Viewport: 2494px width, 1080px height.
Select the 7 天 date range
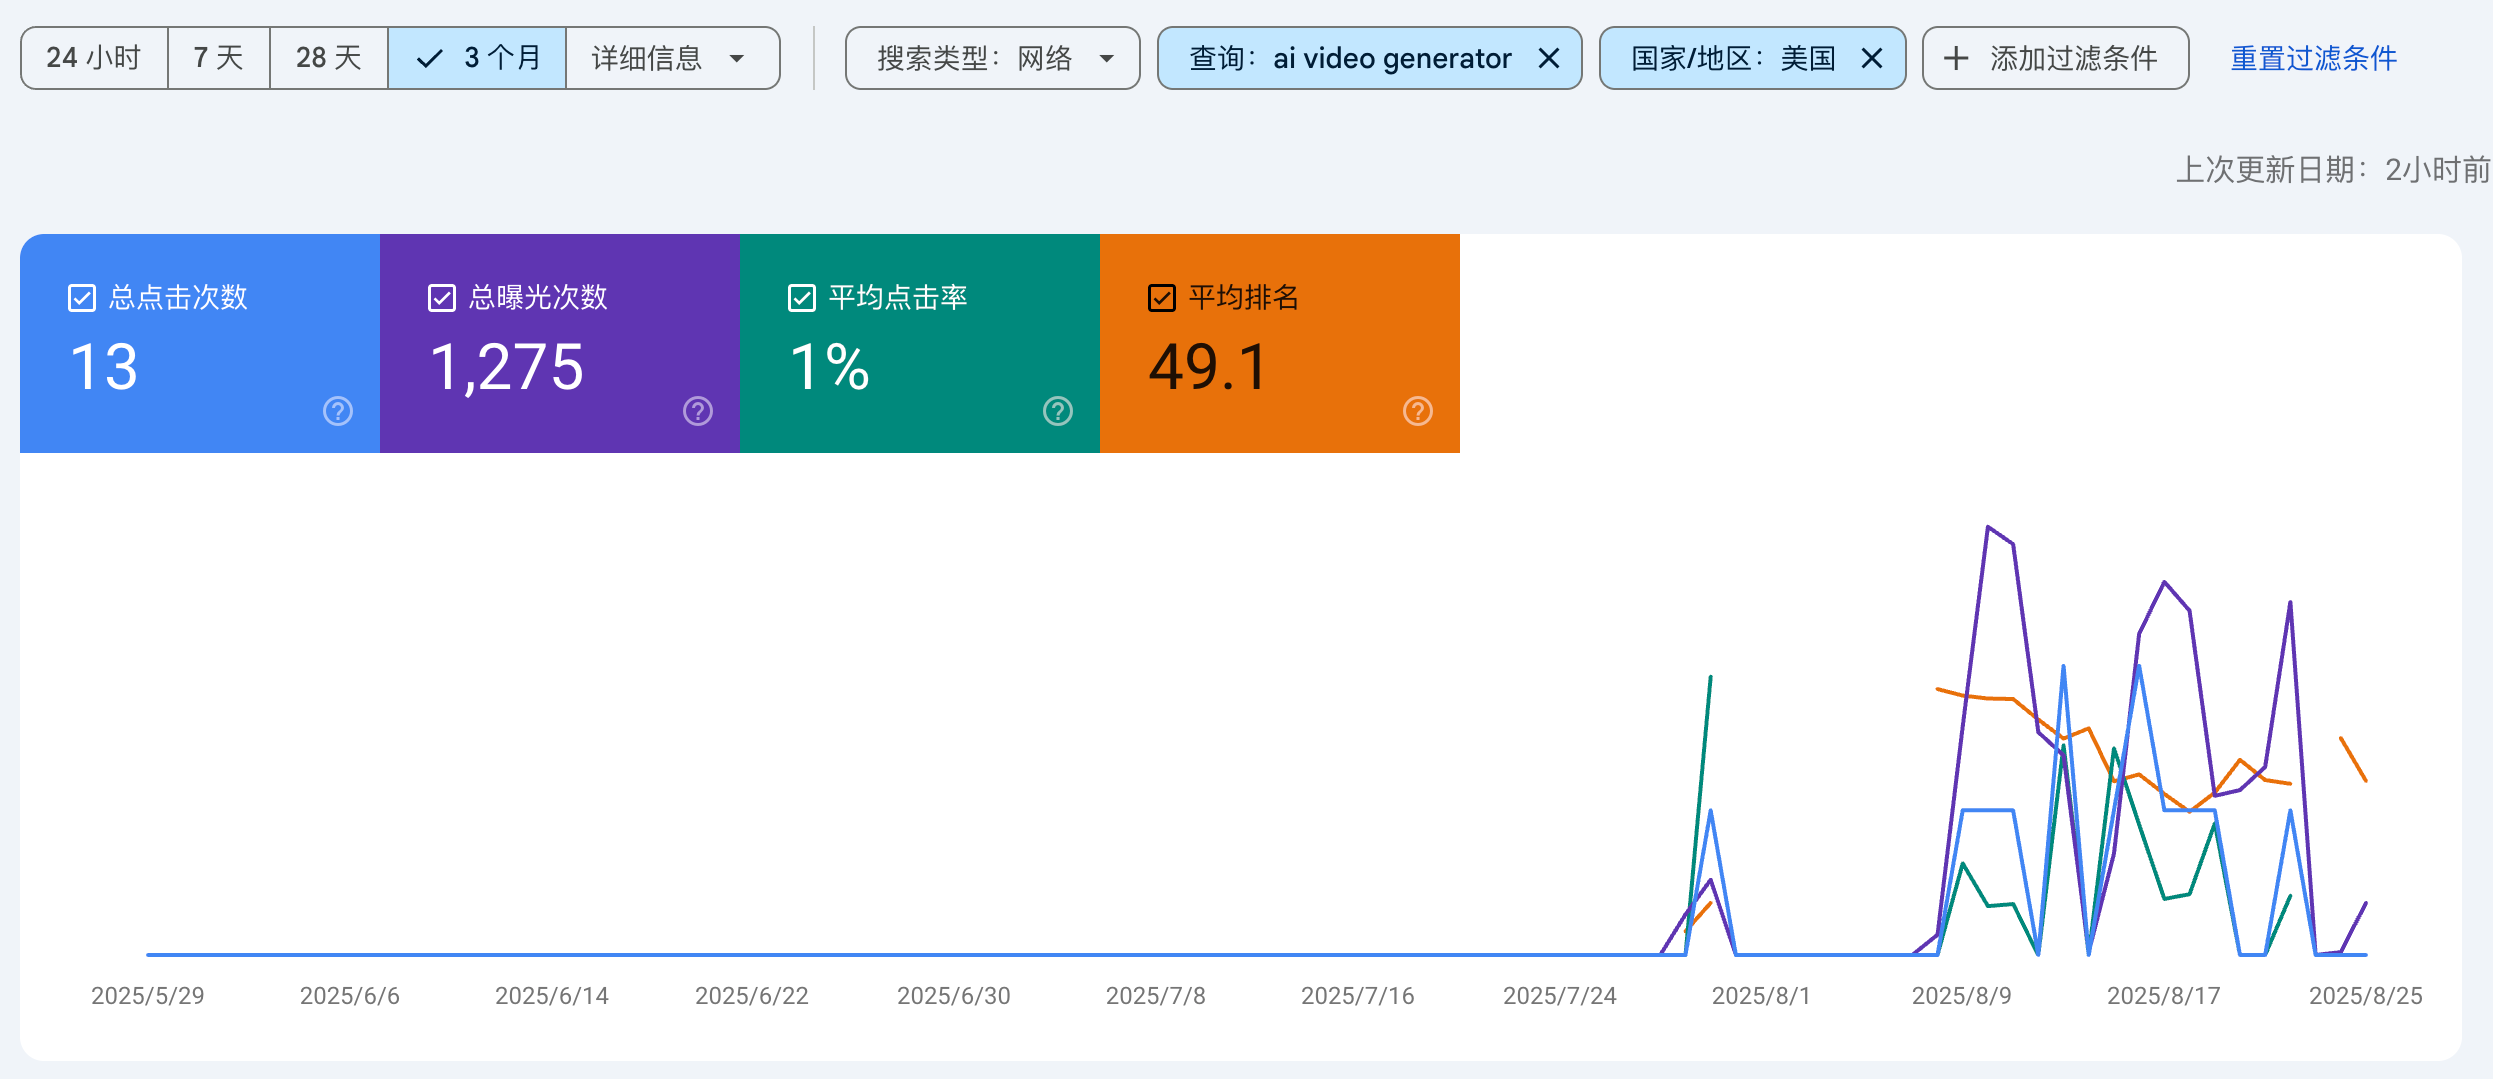click(x=219, y=58)
